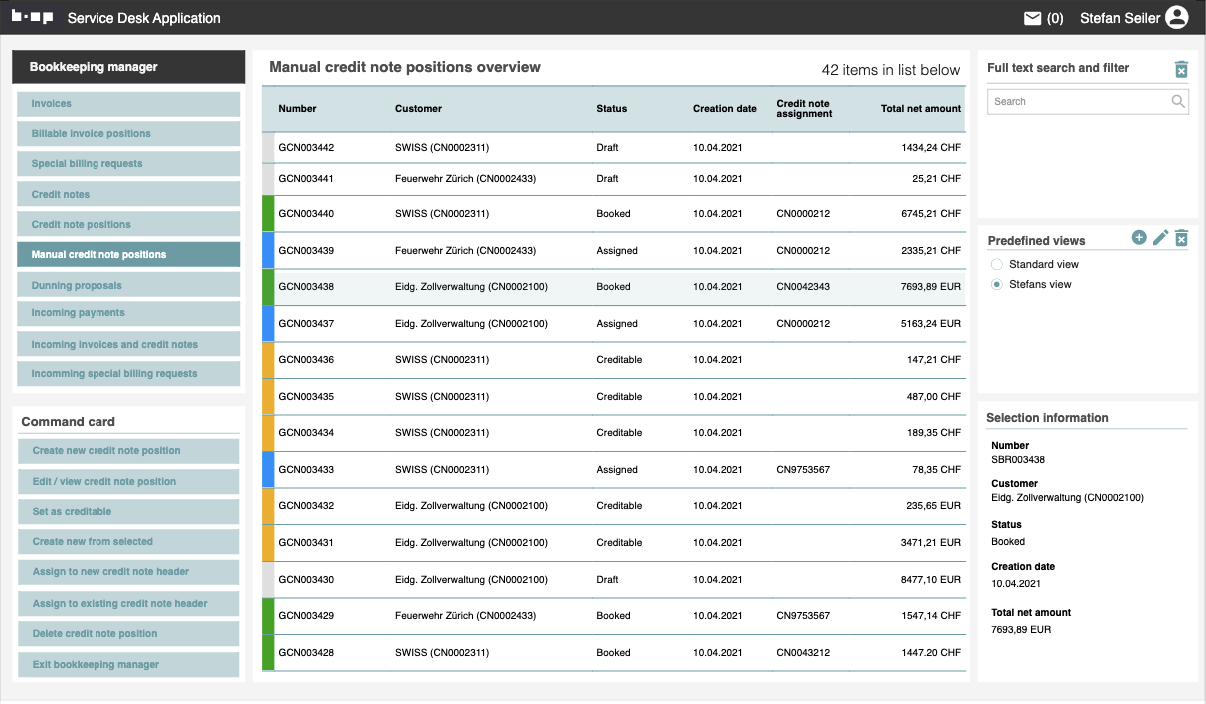Delete predefined view with trash icon
The height and width of the screenshot is (704, 1206).
[x=1181, y=238]
